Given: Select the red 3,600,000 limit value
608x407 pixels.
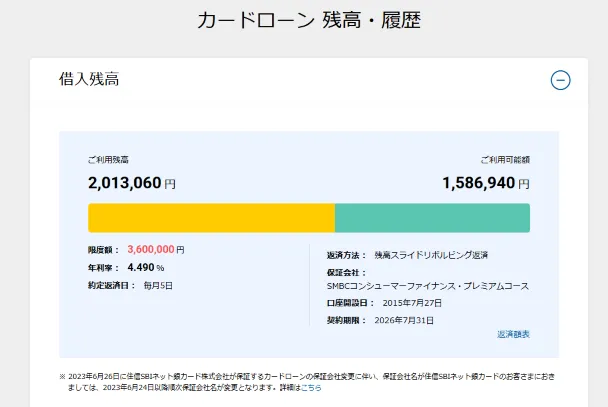Looking at the screenshot, I should point(151,249).
